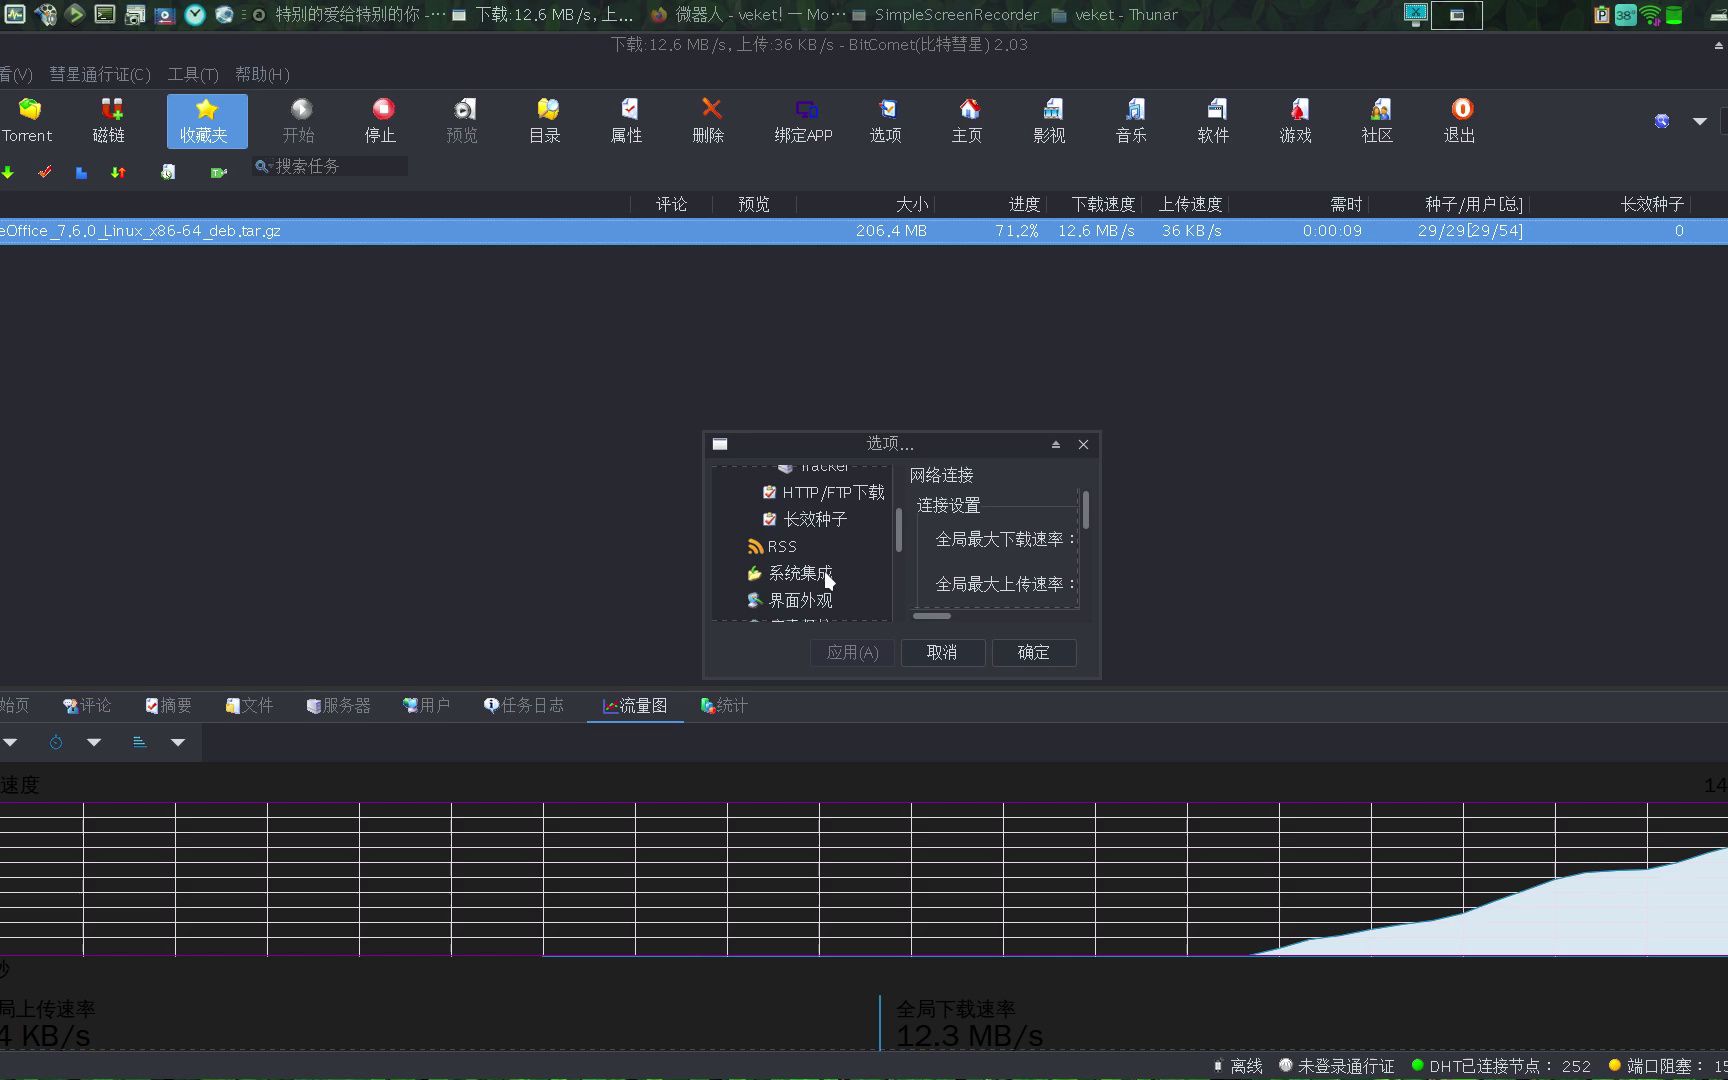1728x1080 pixels.
Task: Expand first dropdown arrow in chart toolbar
Action: (10, 742)
